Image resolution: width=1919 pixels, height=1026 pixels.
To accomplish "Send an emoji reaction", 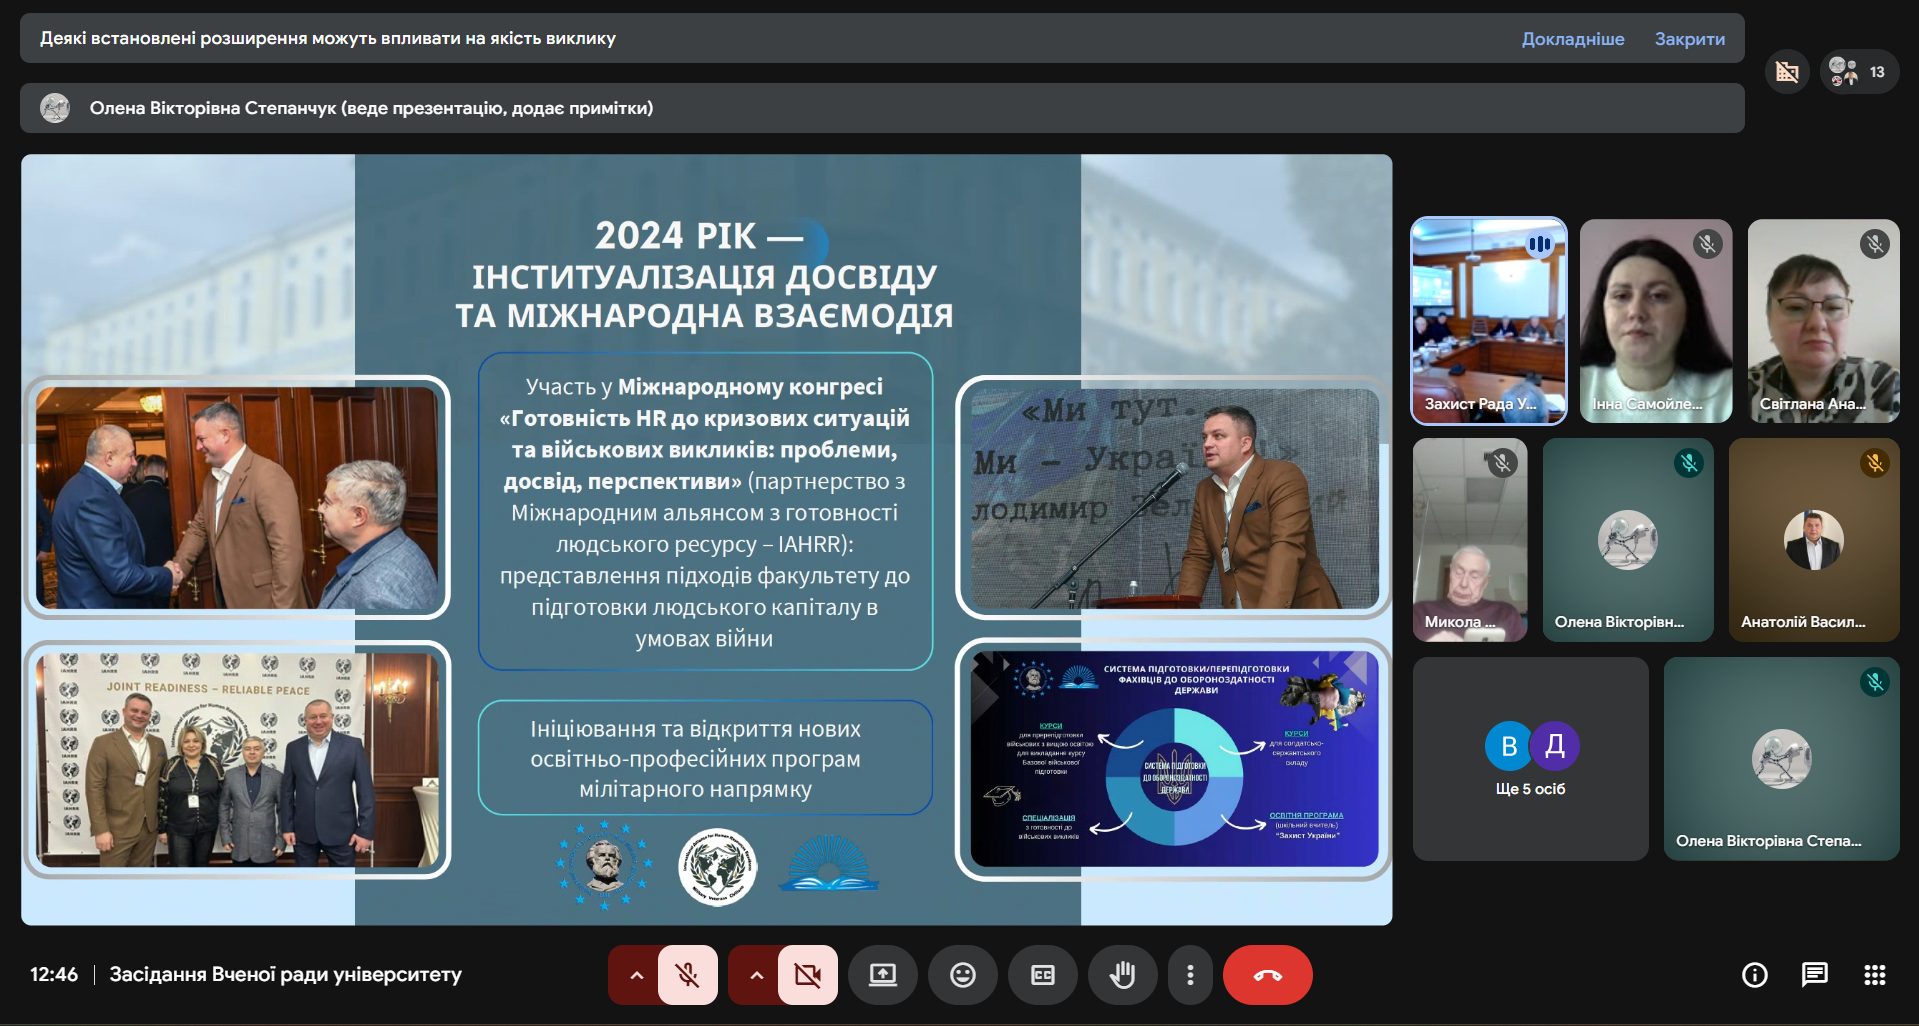I will coord(963,975).
